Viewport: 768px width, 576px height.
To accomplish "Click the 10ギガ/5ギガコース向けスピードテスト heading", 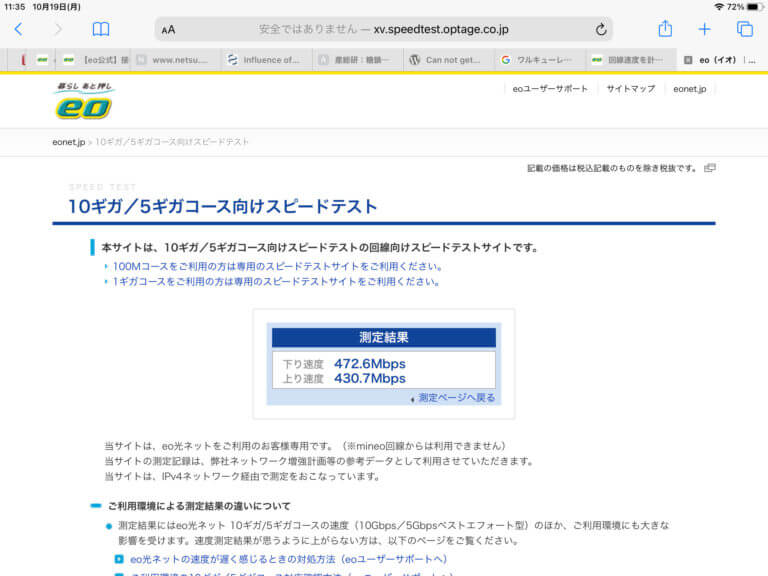I will pyautogui.click(x=223, y=206).
